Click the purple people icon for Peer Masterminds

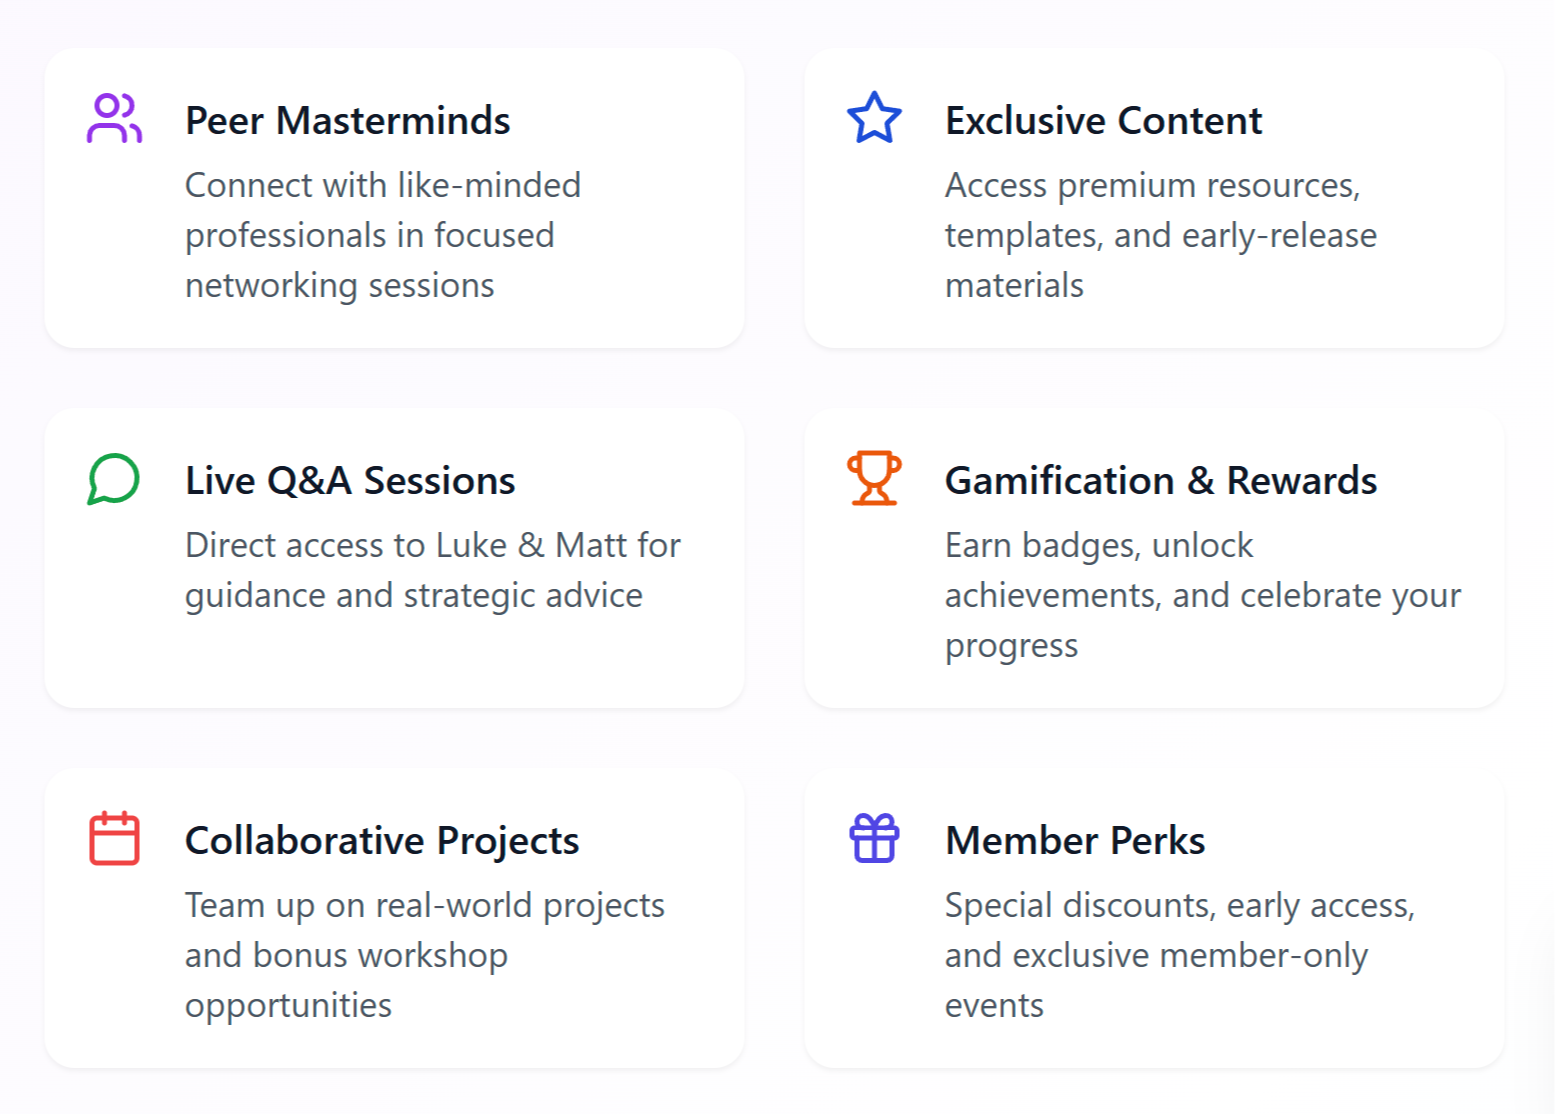pos(114,119)
